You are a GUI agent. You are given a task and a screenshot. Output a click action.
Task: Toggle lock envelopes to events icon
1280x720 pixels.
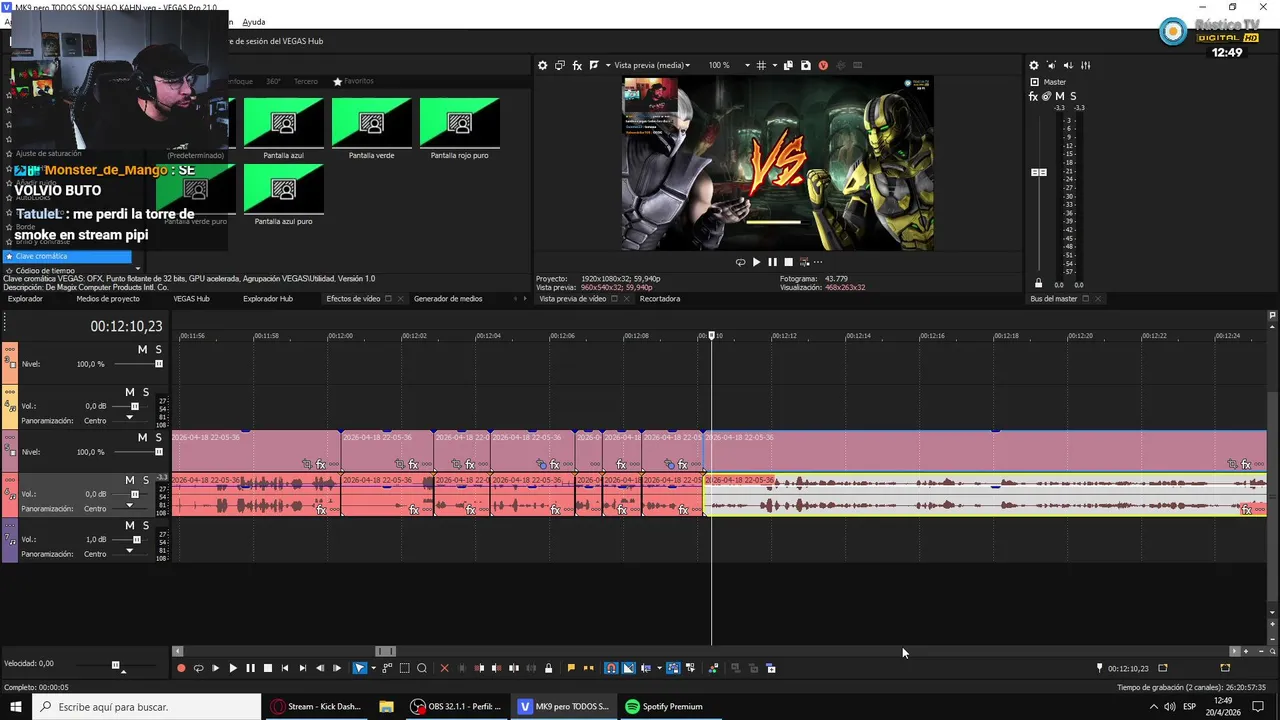click(x=674, y=668)
